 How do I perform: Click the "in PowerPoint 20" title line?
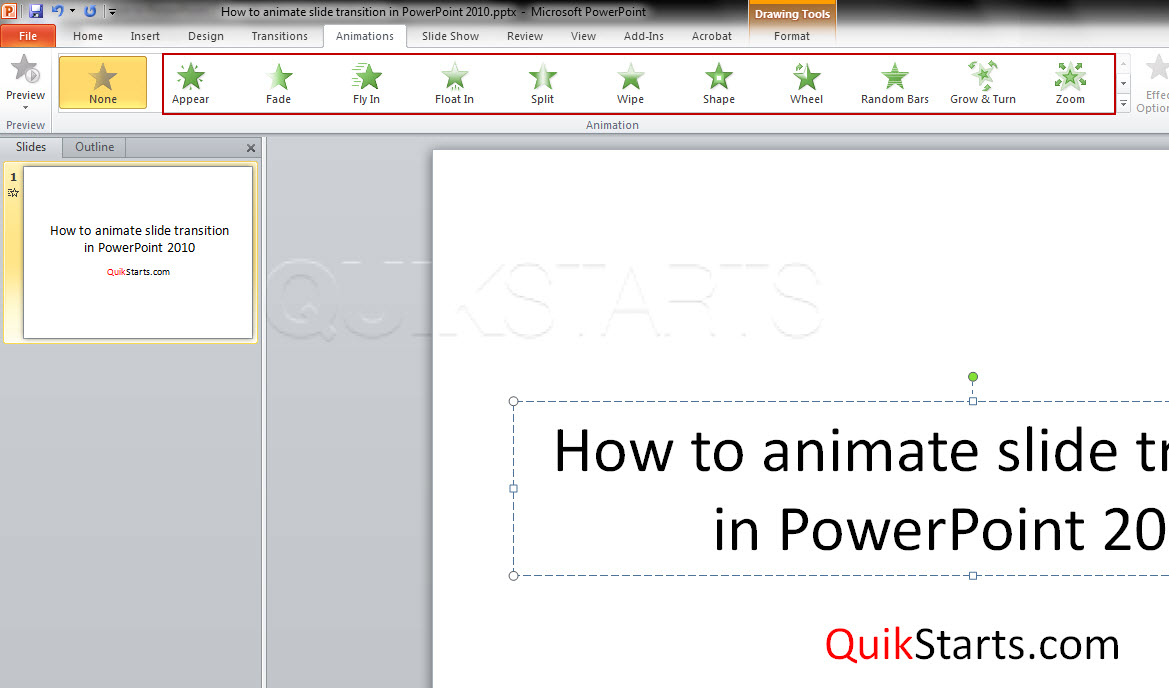[941, 530]
